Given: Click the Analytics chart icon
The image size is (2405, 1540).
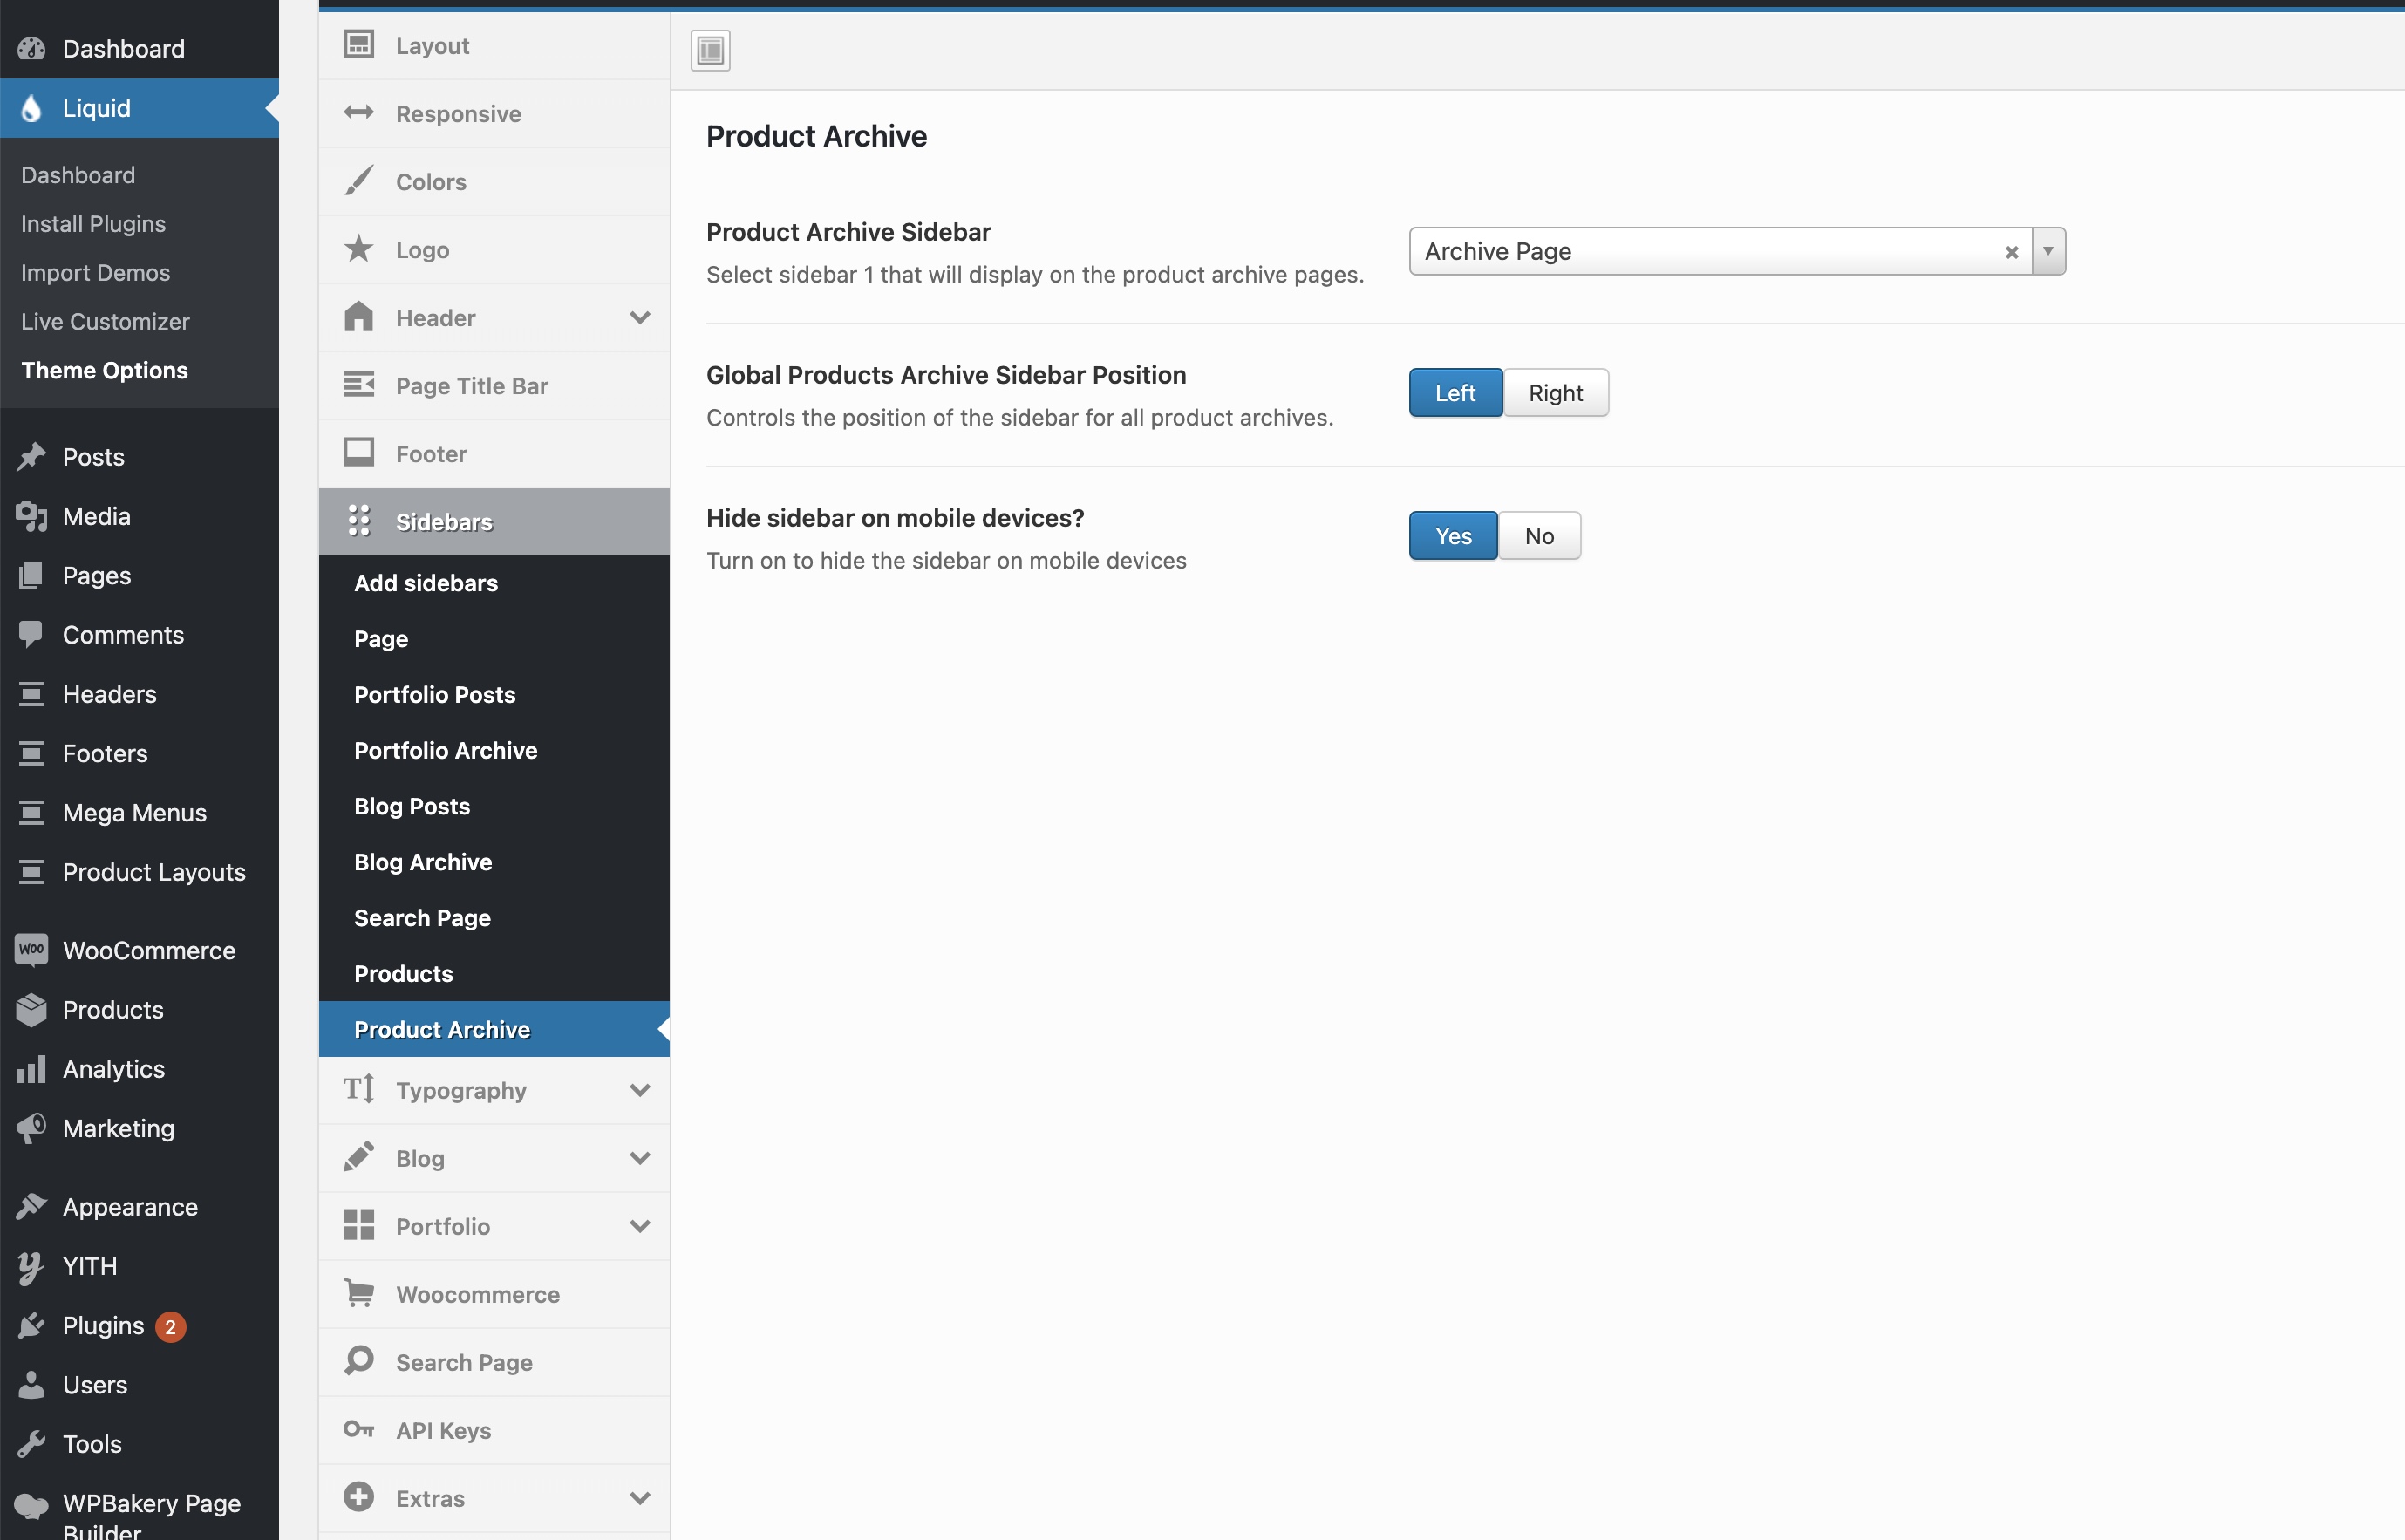Looking at the screenshot, I should pos(31,1068).
